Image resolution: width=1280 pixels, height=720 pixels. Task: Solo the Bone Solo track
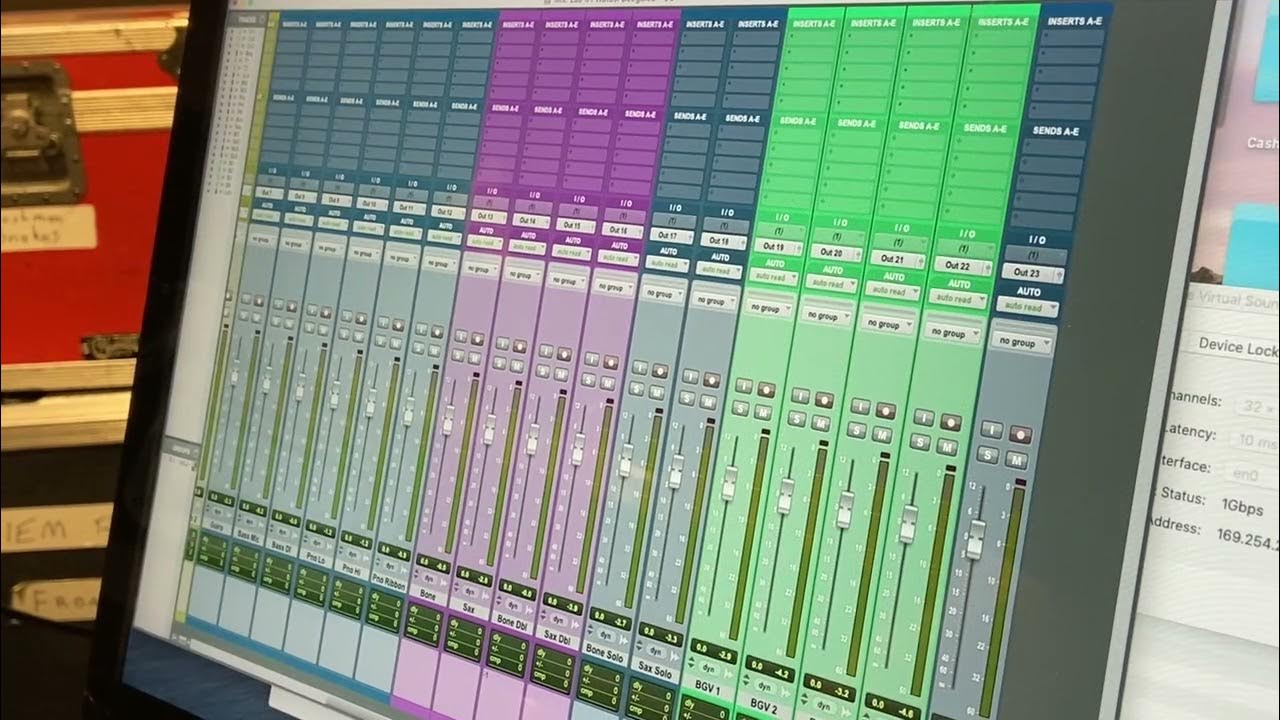pyautogui.click(x=637, y=390)
